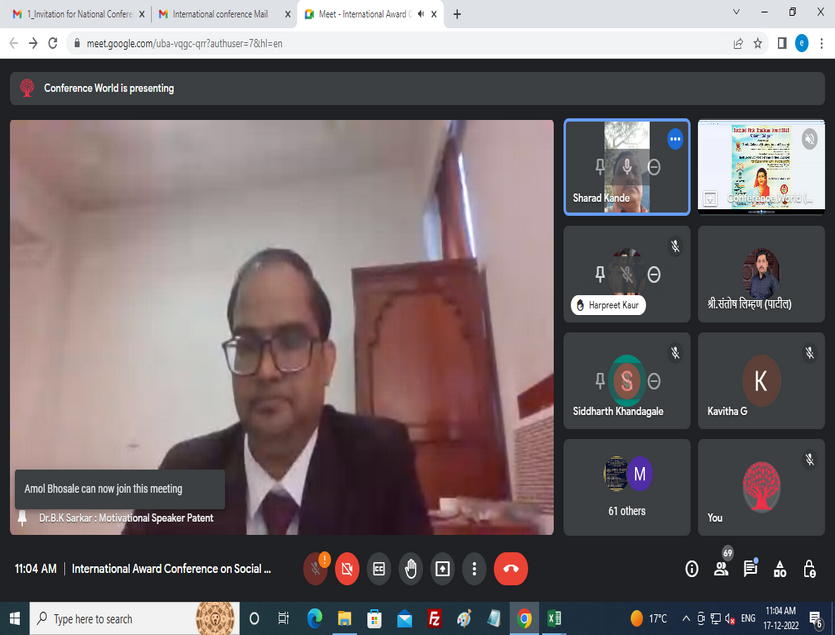Switch to the Invitation for National Conference tab
Viewport: 835px width, 635px height.
click(x=79, y=14)
